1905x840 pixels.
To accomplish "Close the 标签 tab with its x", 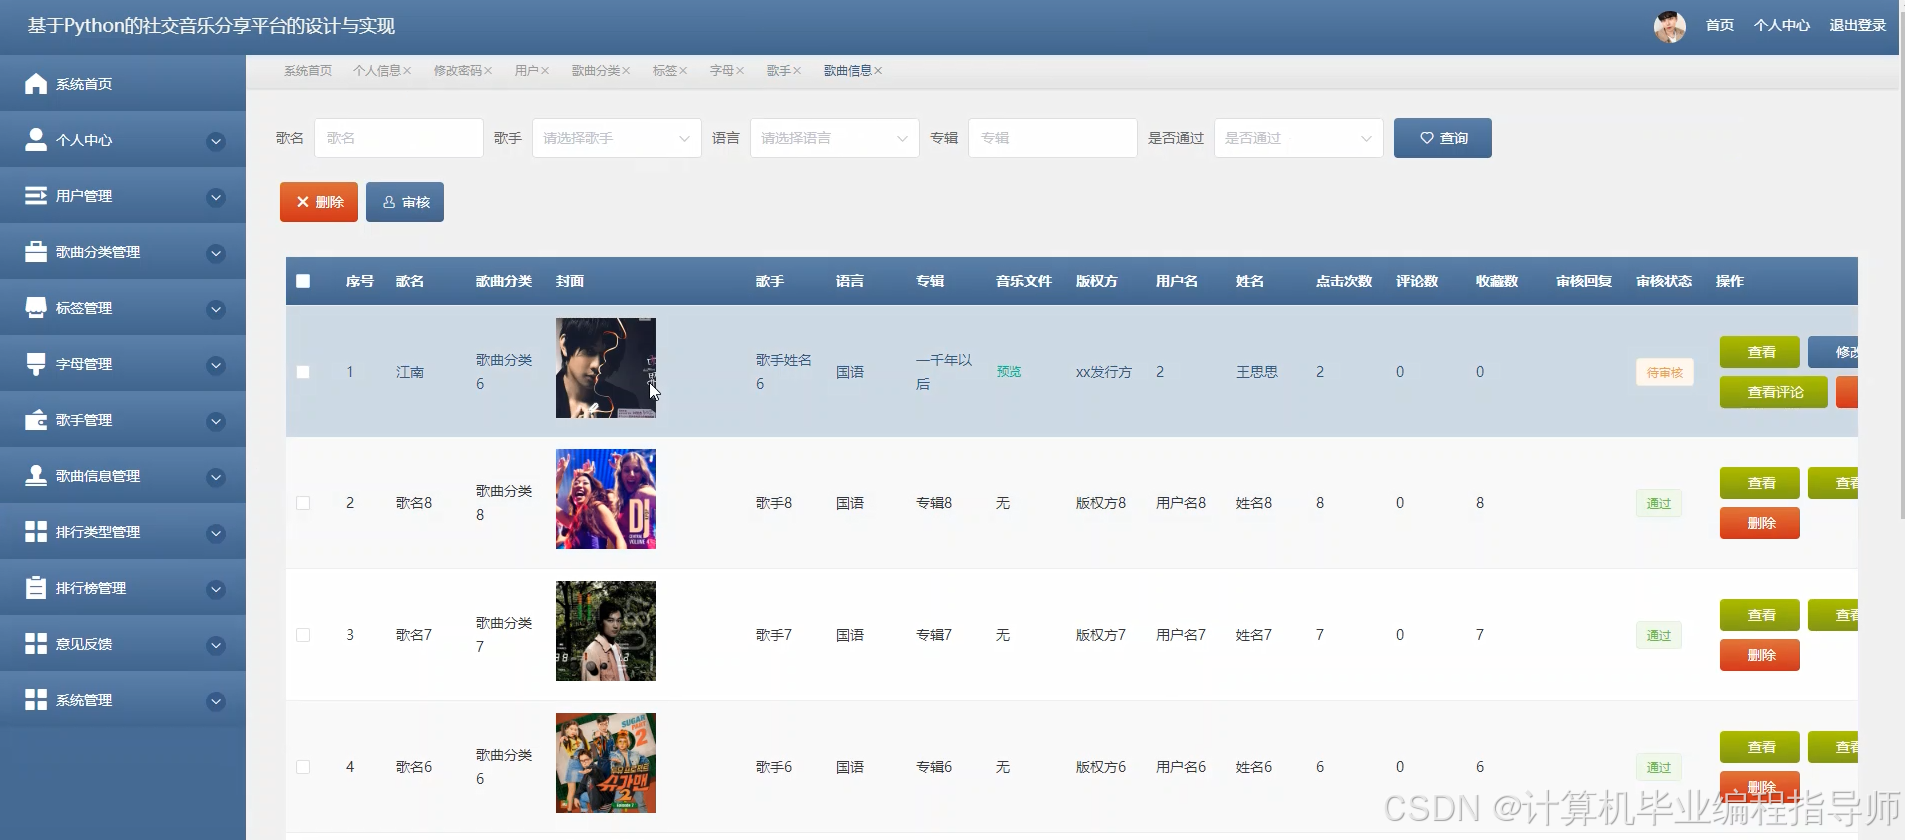I will [683, 71].
